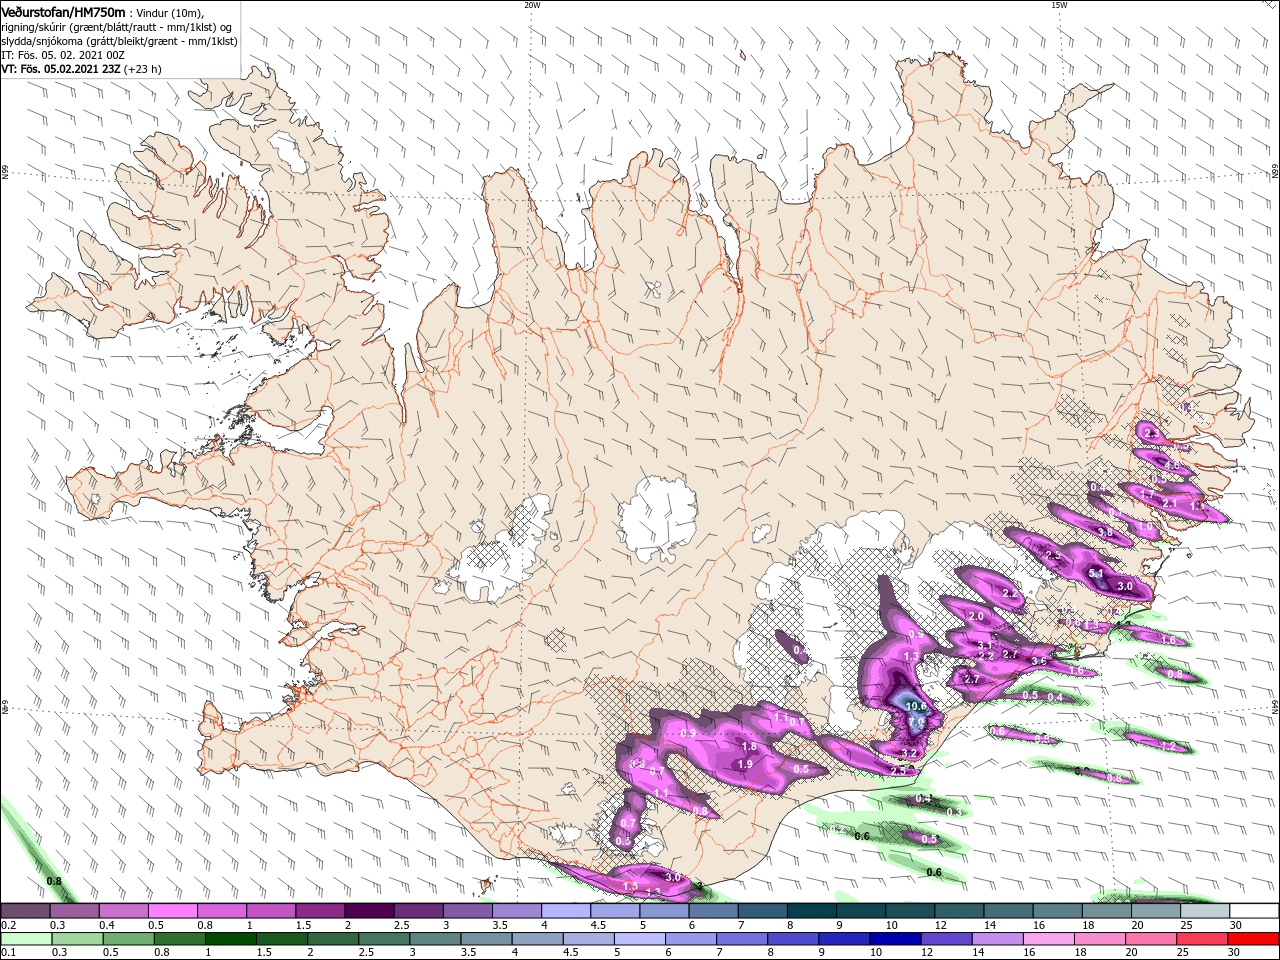Click the 0.2–0.3 dark mauve snow legend swatch

[27, 911]
